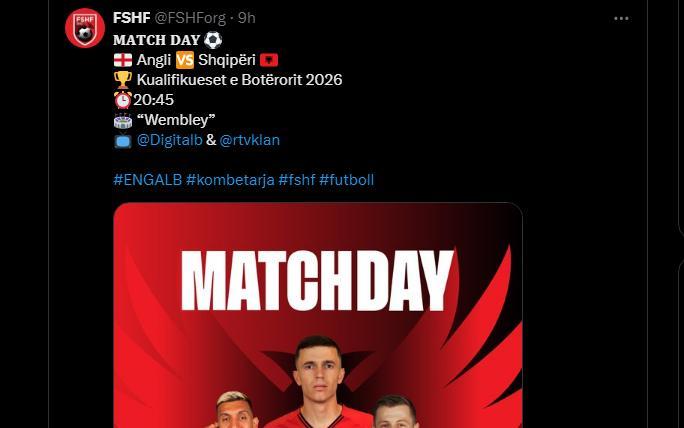Click the trophy emoji
This screenshot has width=684, height=428.
[123, 80]
